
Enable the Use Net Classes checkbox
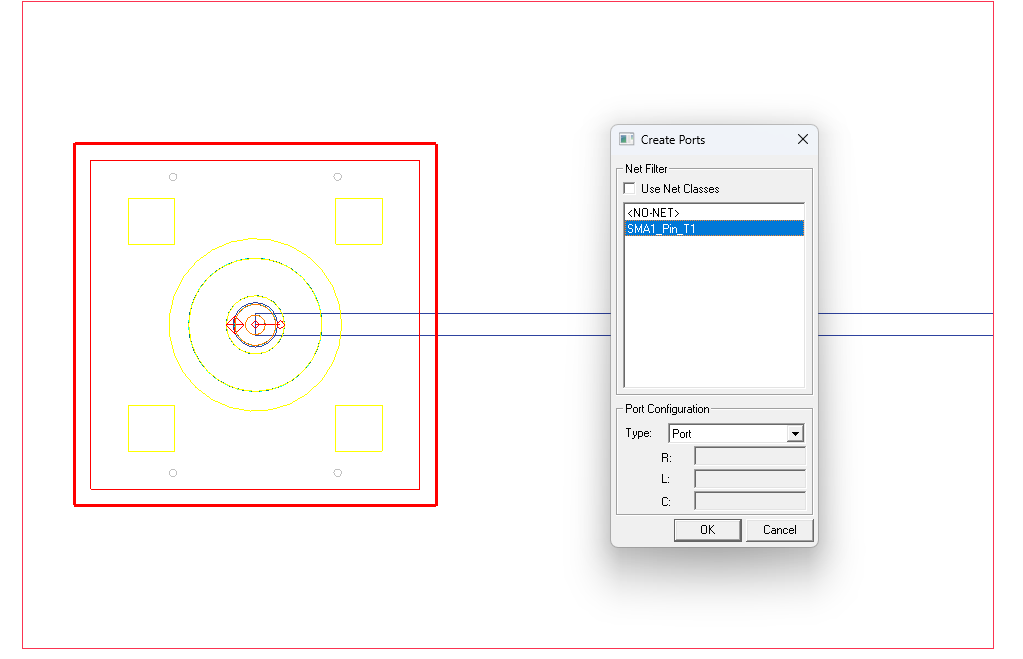(629, 188)
